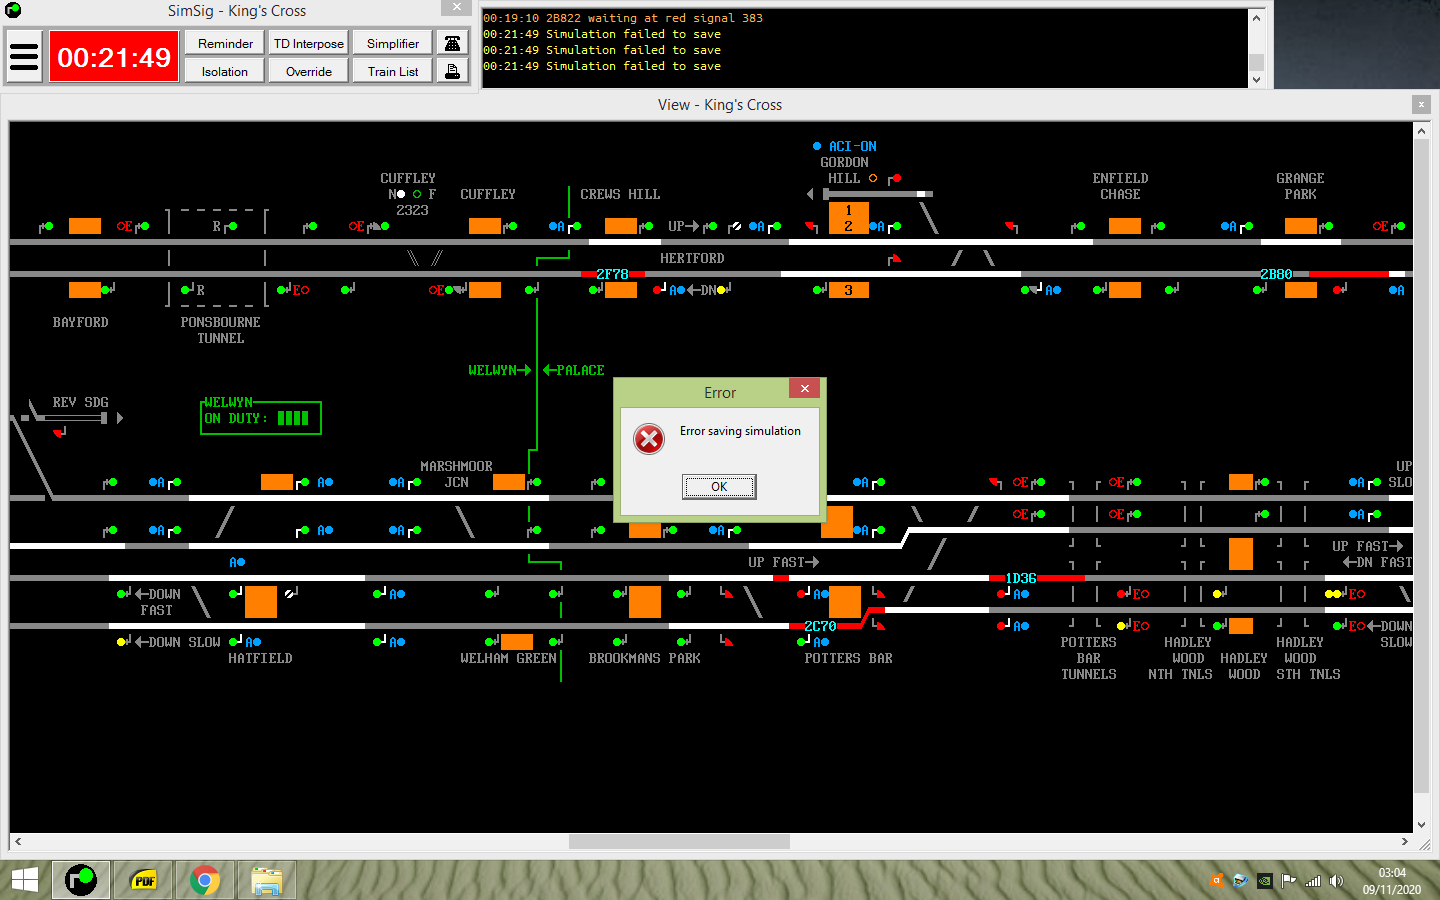The width and height of the screenshot is (1440, 900).
Task: Click the SimSig title bar app icon
Action: [13, 10]
